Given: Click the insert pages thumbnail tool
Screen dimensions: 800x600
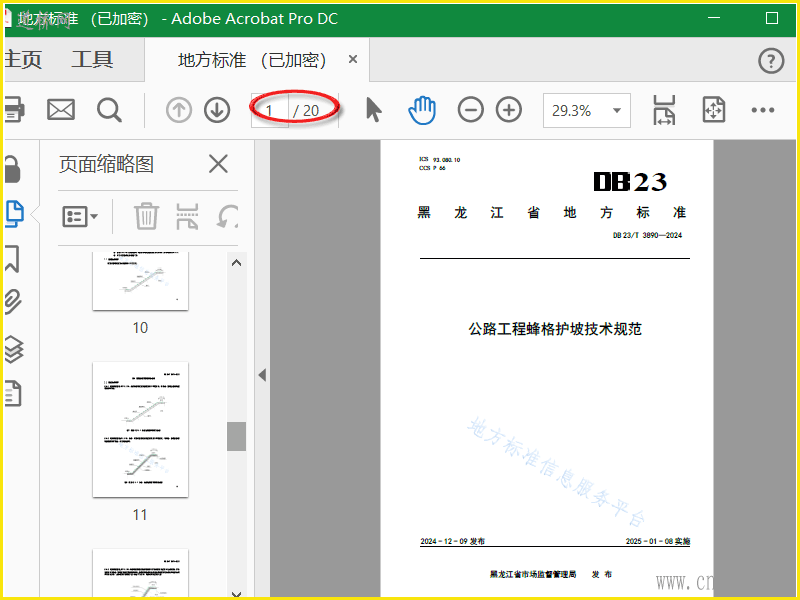Looking at the screenshot, I should tap(187, 216).
